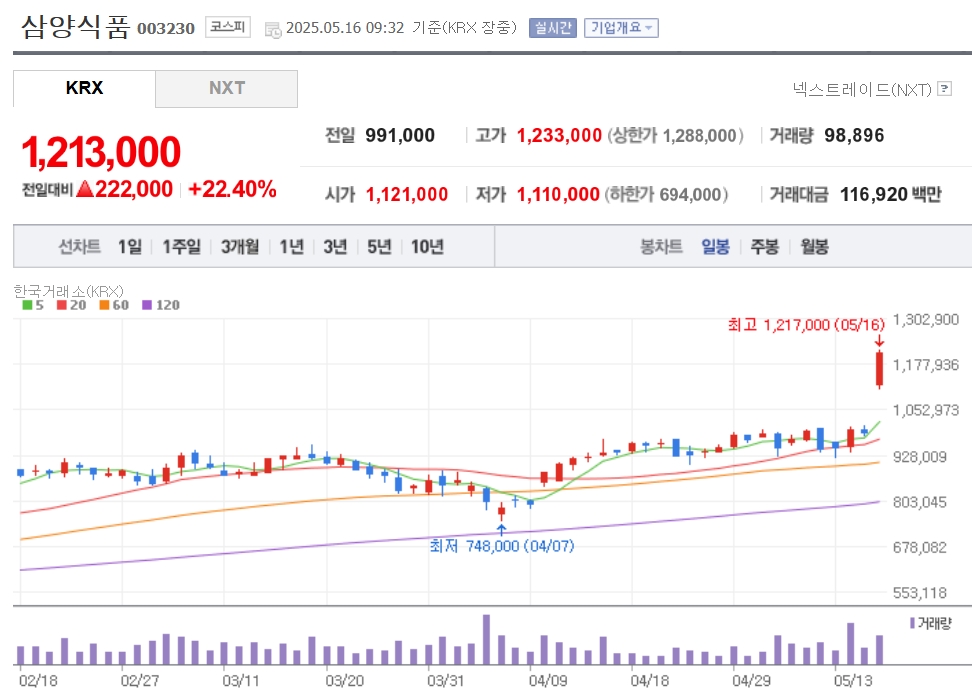The height and width of the screenshot is (700, 972).
Task: Open the 넥스트레이드 help question icon
Action: pos(944,89)
